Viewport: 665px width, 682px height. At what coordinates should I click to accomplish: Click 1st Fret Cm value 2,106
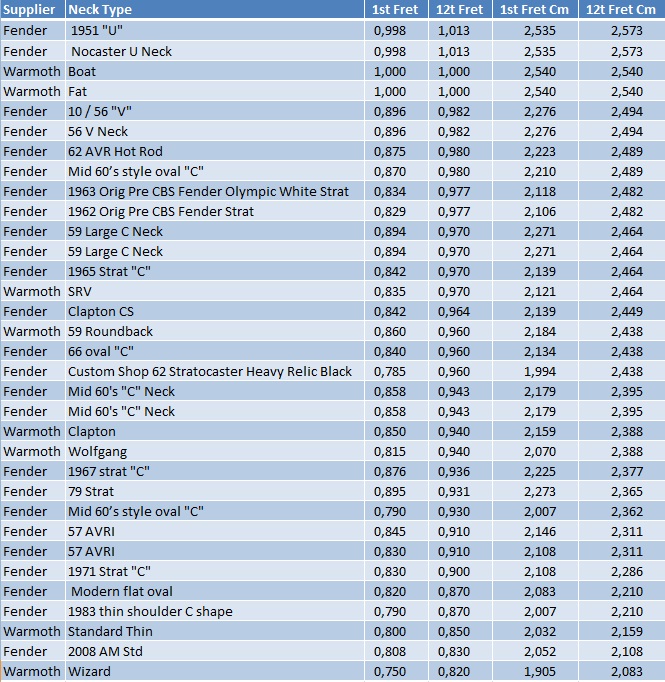click(x=535, y=211)
